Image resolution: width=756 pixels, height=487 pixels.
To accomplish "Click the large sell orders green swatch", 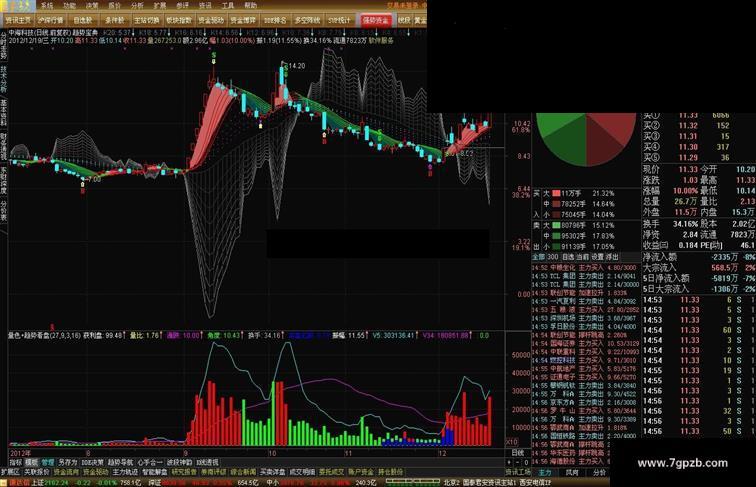I will (556, 225).
